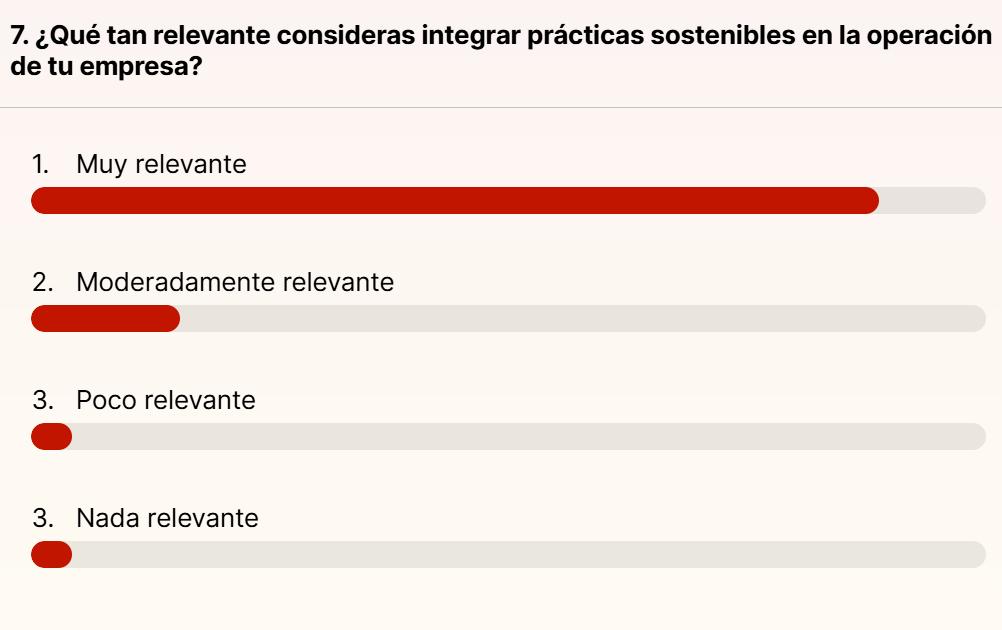This screenshot has height=630, width=1002.
Task: Click the number '2.' beside Moderadamente relevante
Action: pos(43,282)
